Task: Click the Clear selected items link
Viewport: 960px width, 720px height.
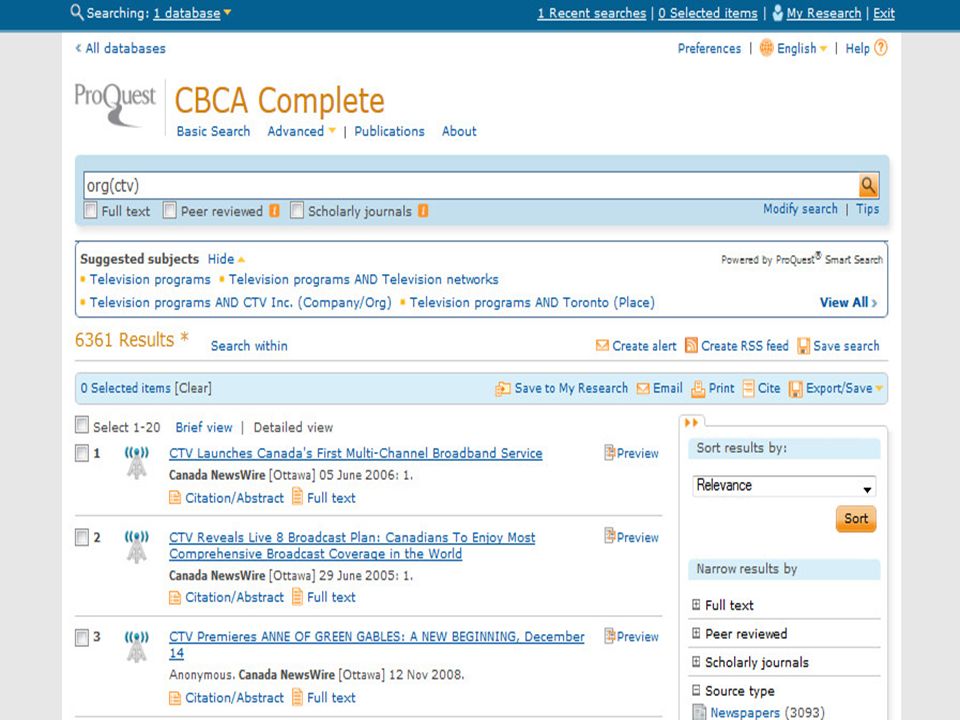Action: (x=193, y=388)
